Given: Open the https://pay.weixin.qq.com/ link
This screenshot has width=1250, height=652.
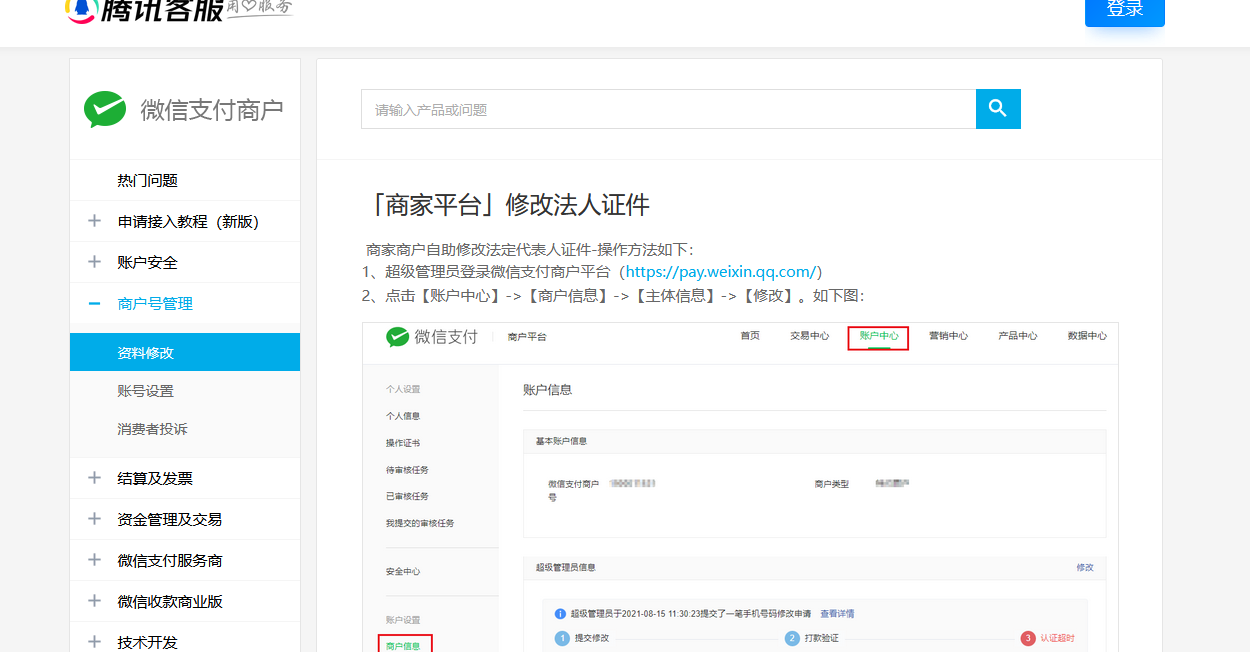Looking at the screenshot, I should click(x=721, y=272).
